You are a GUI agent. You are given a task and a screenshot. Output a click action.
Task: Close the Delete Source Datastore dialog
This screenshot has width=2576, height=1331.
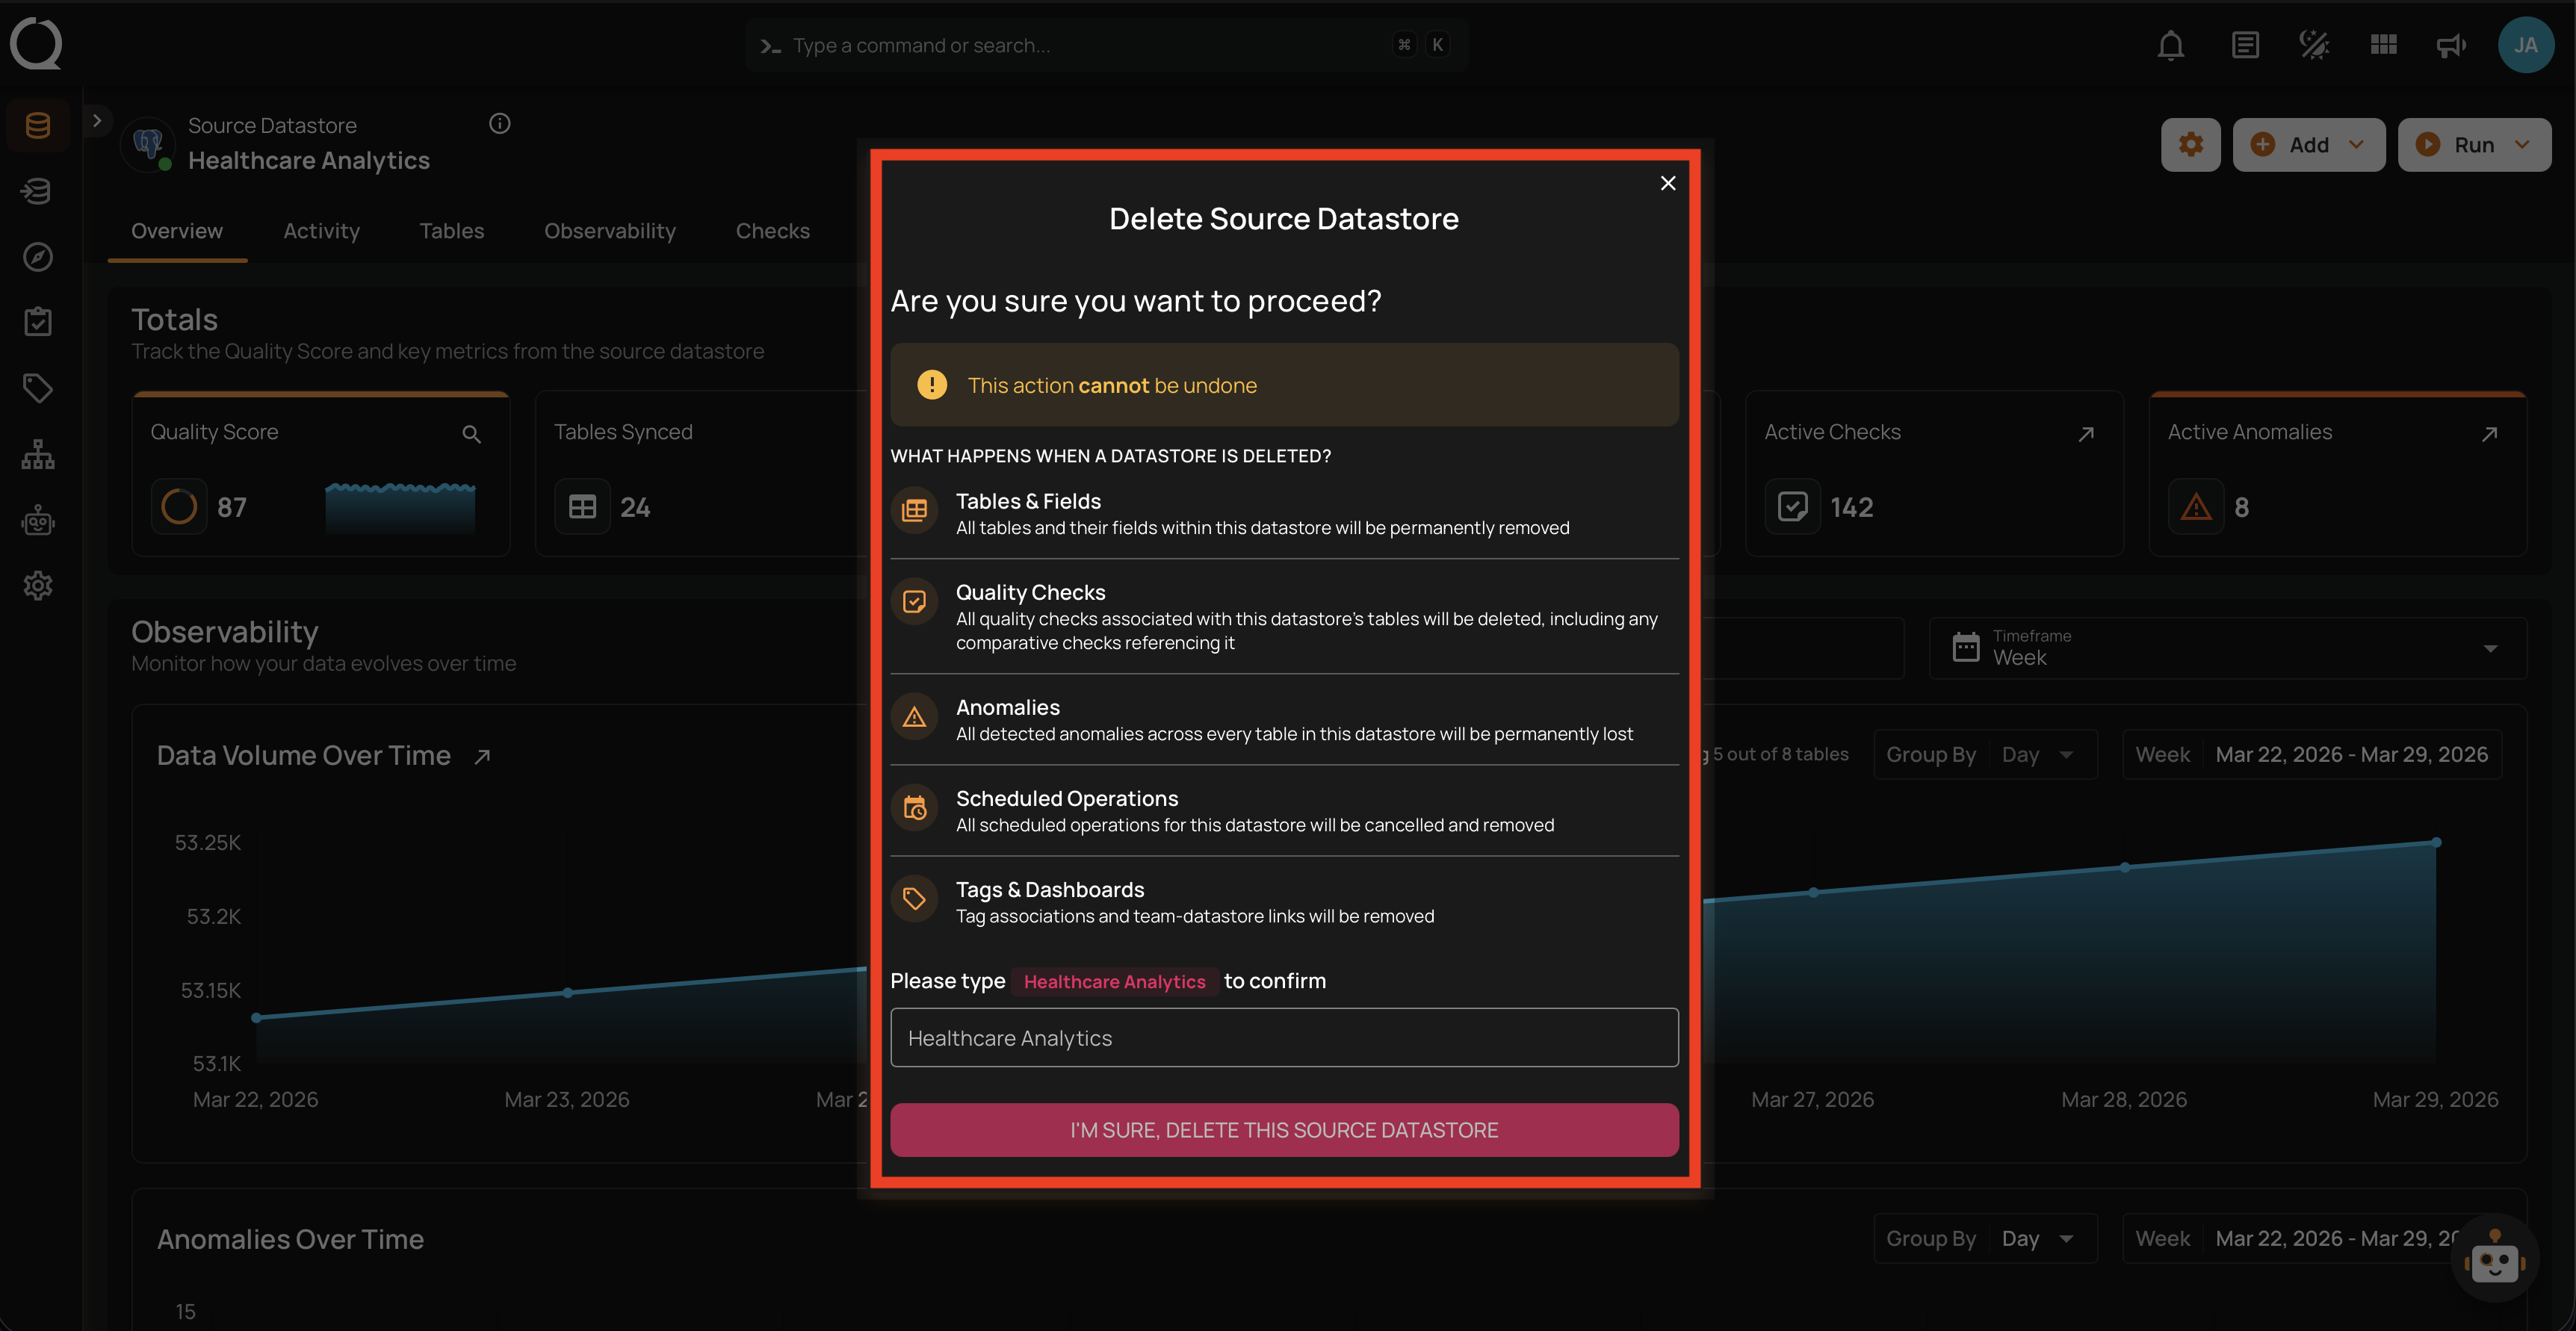coord(1667,183)
